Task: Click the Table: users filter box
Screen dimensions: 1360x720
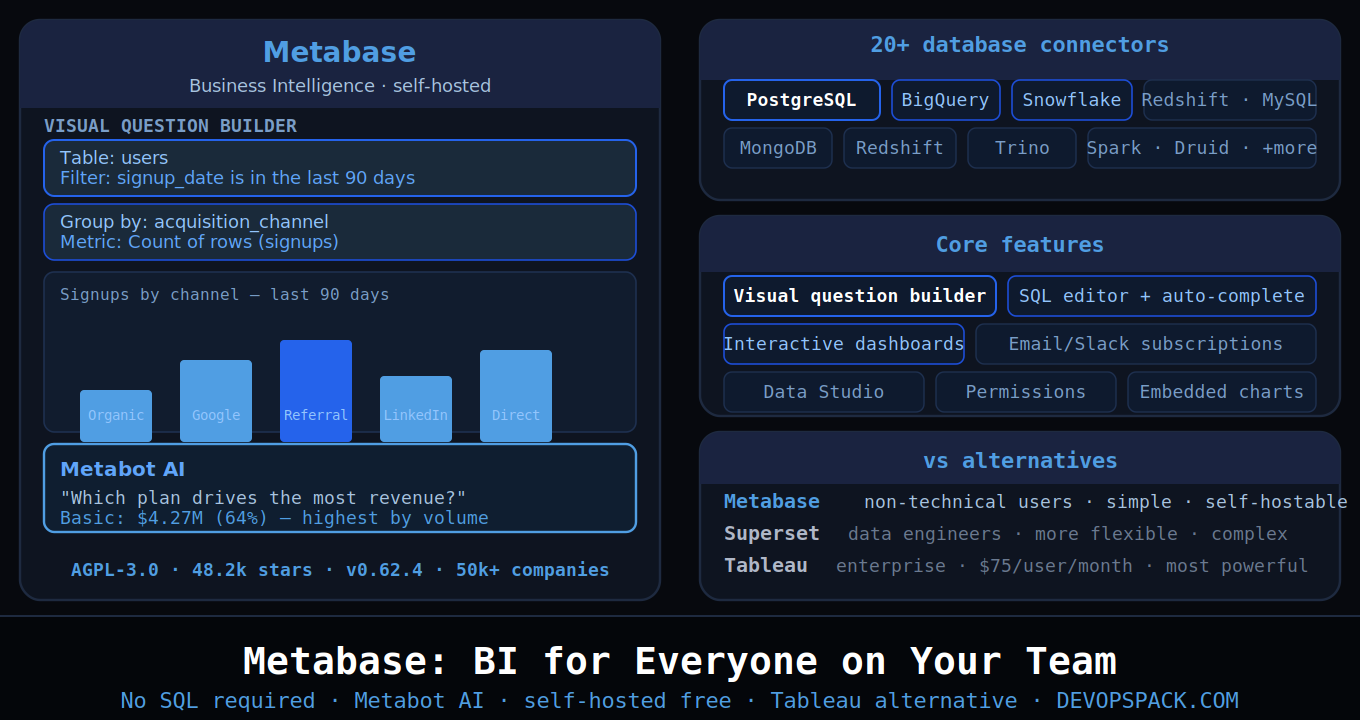Action: tap(340, 168)
